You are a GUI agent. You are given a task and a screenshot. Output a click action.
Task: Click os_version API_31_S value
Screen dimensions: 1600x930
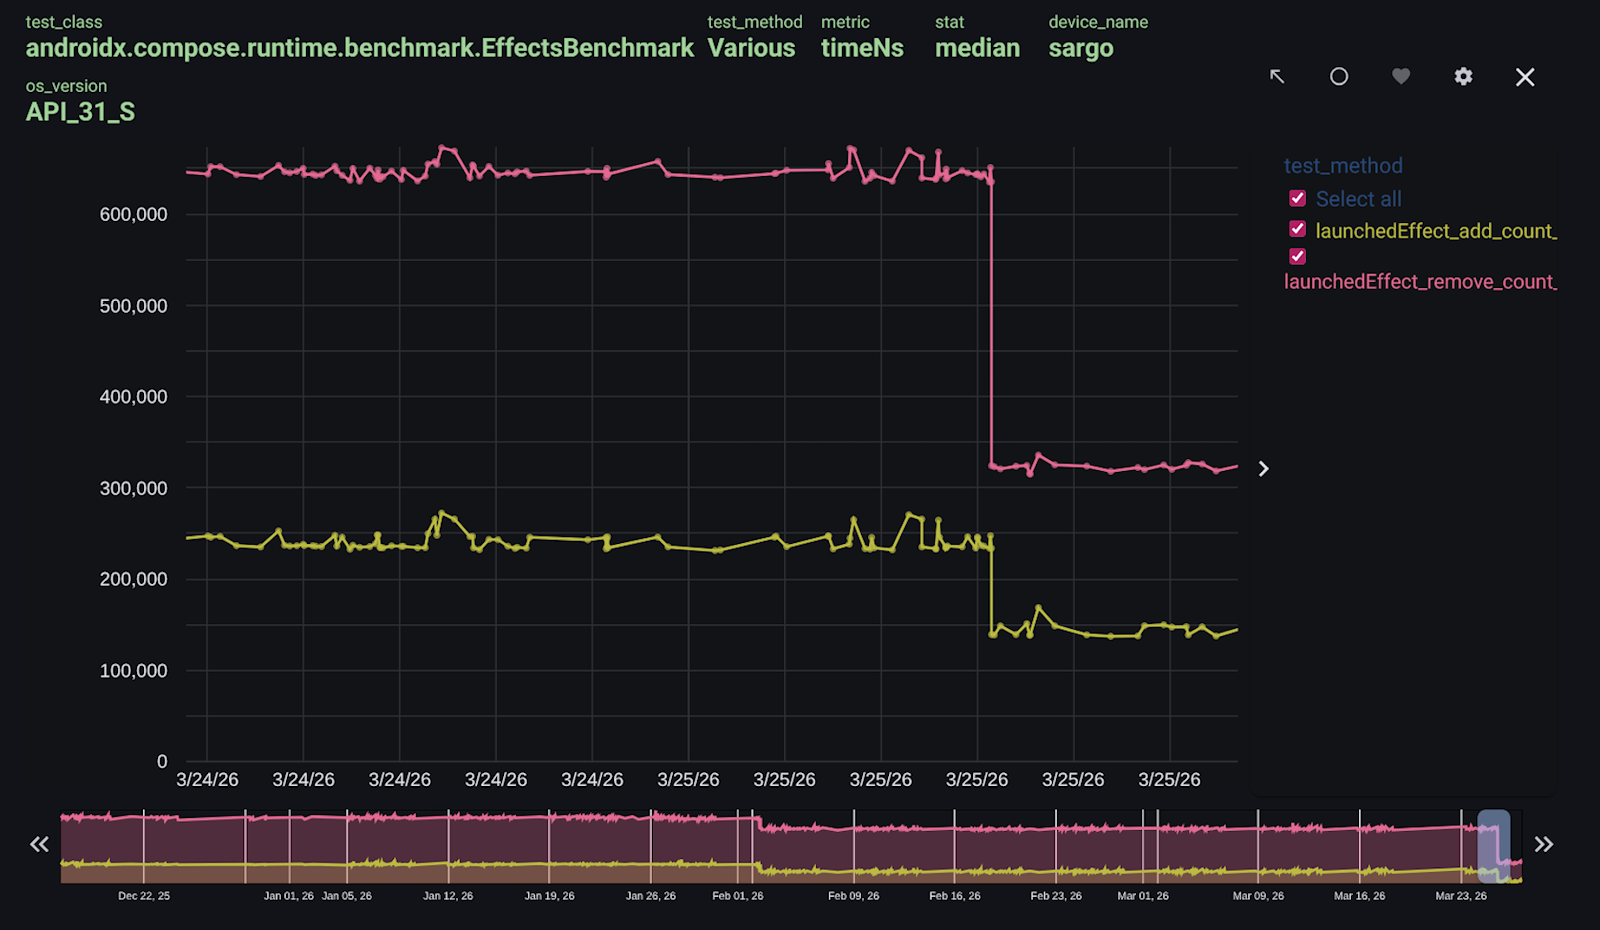click(x=80, y=112)
